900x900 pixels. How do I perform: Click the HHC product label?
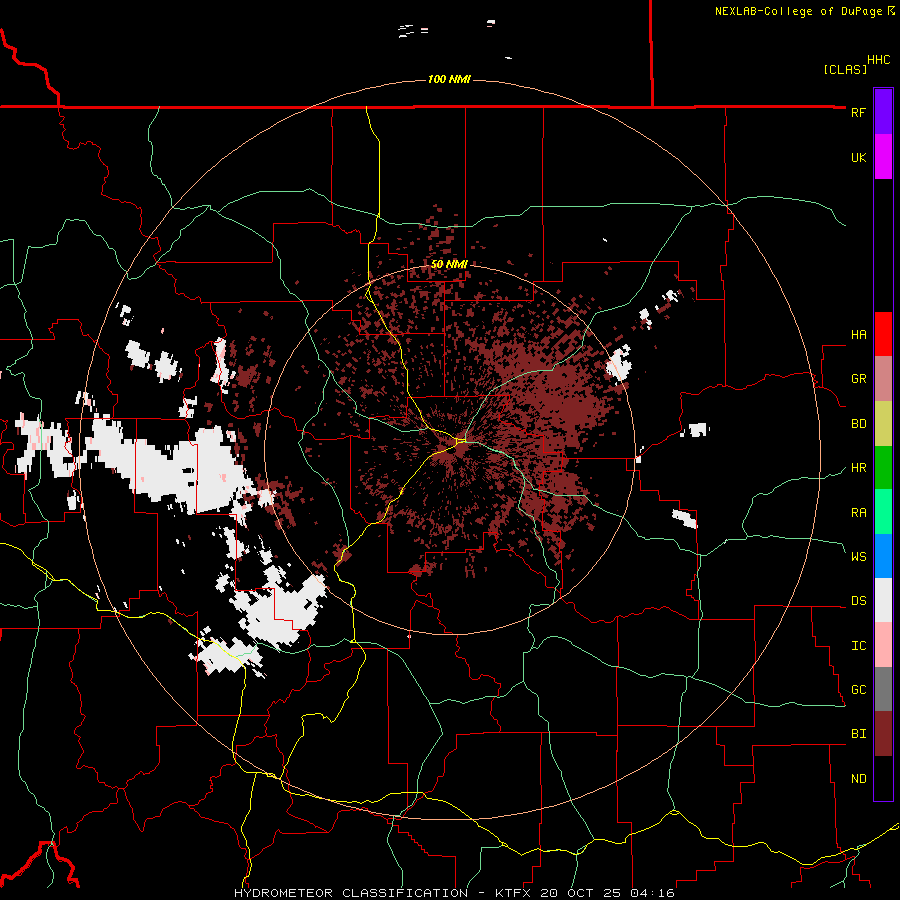tap(879, 60)
